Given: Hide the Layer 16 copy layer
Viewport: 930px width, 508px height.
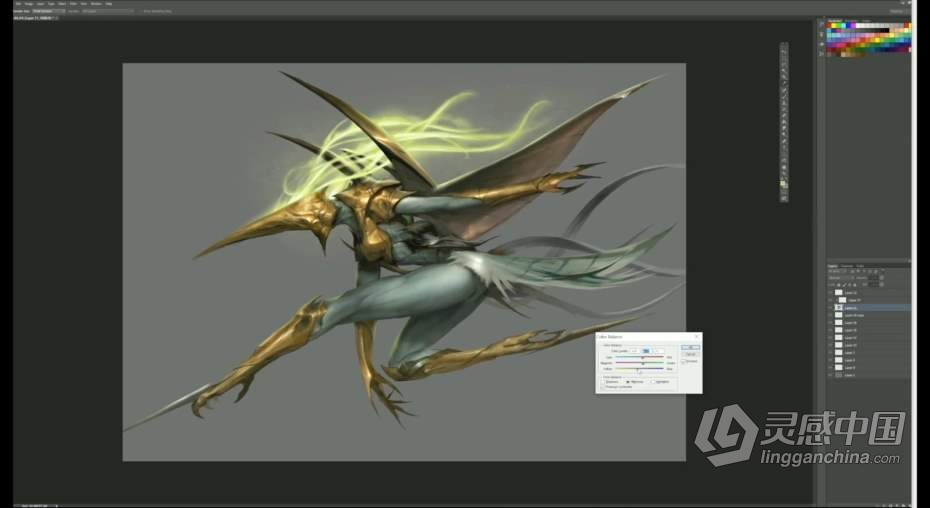Looking at the screenshot, I should (x=830, y=315).
